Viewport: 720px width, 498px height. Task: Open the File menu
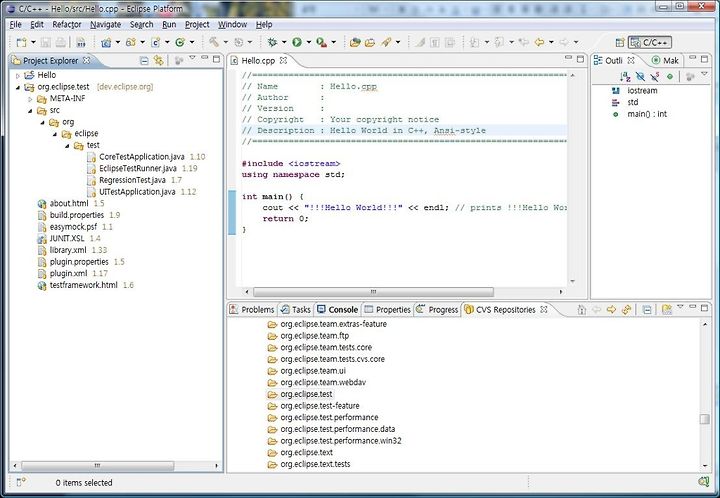click(15, 24)
